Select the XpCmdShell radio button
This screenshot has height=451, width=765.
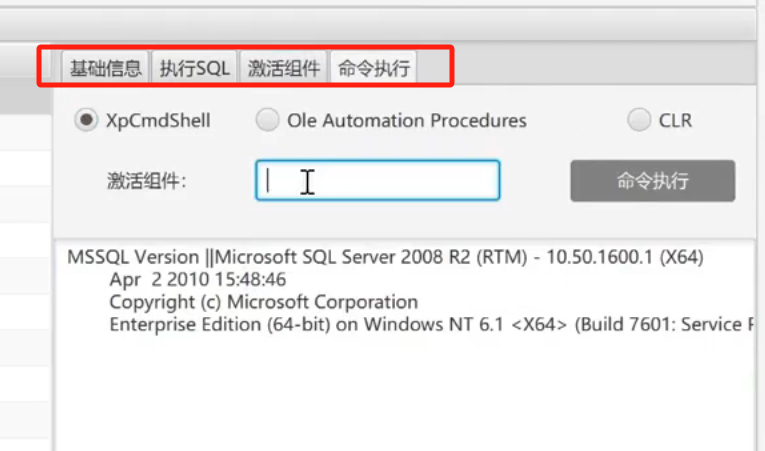[x=86, y=120]
